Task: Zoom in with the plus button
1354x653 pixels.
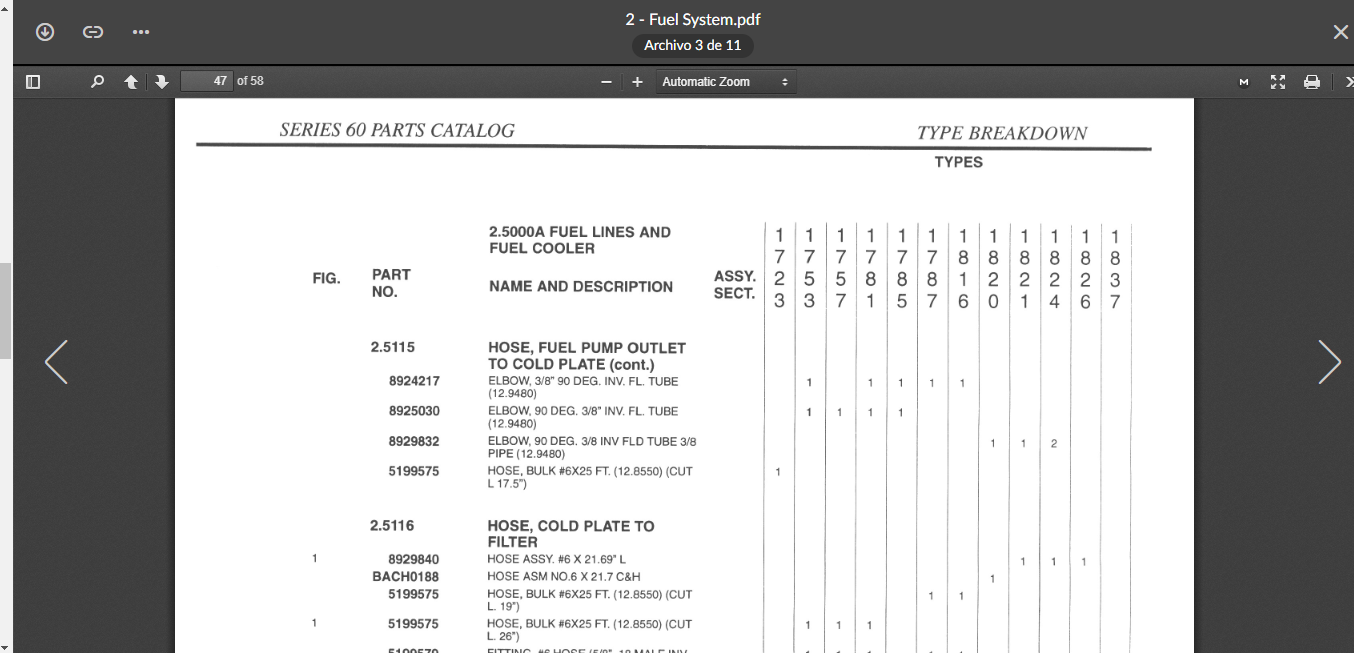Action: [637, 82]
